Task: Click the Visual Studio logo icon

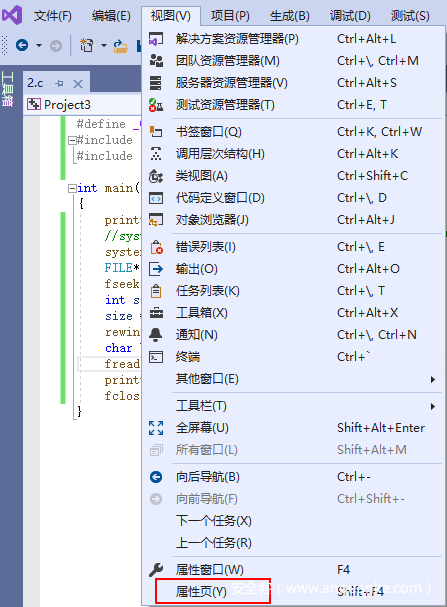Action: tap(12, 15)
